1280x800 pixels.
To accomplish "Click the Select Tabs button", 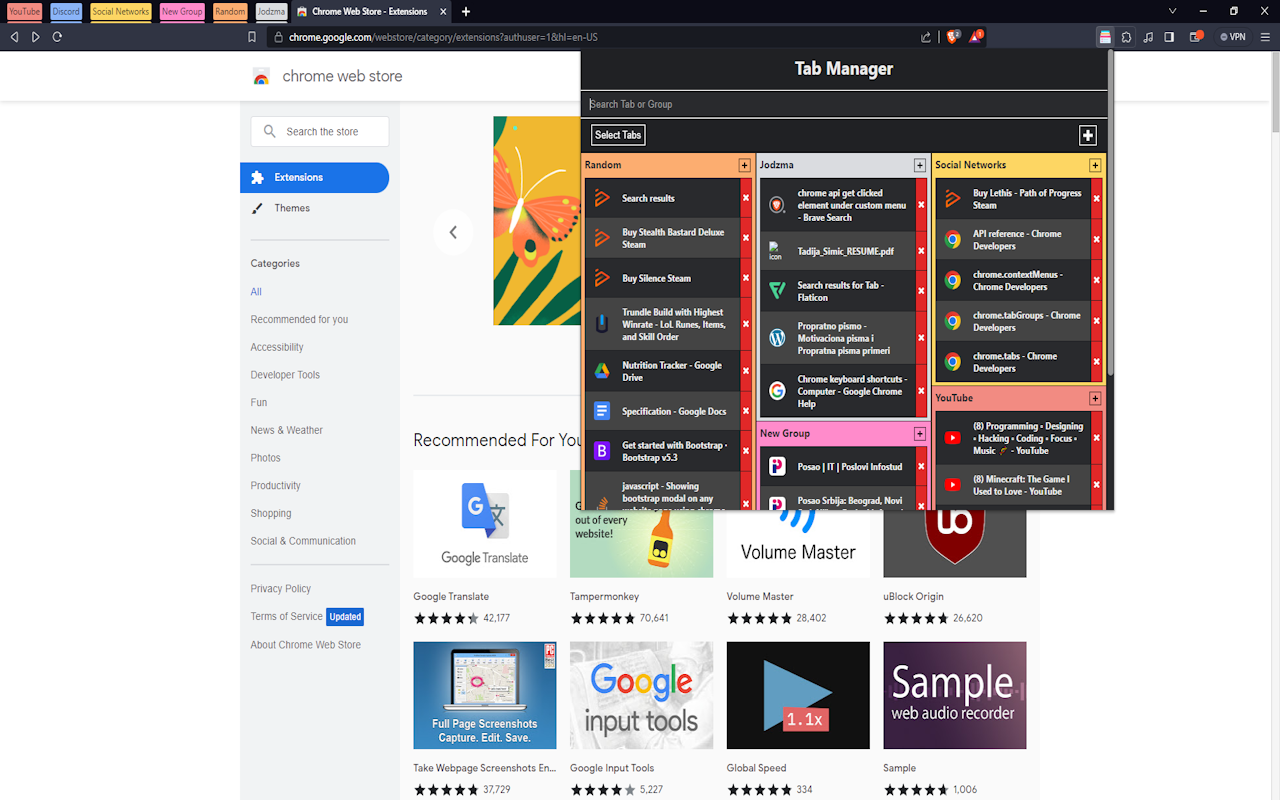I will 617,134.
